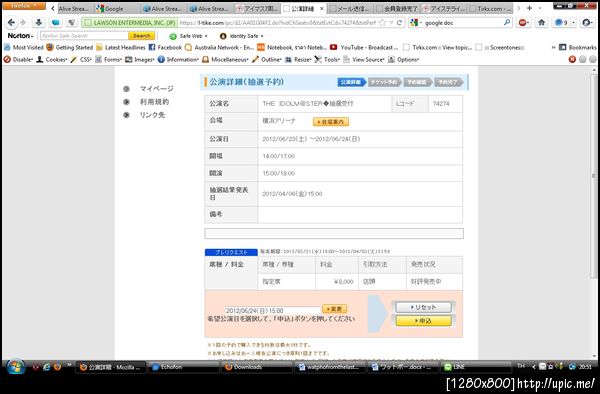Switch to the アイマス tab
The width and height of the screenshot is (600, 394).
[258, 8]
